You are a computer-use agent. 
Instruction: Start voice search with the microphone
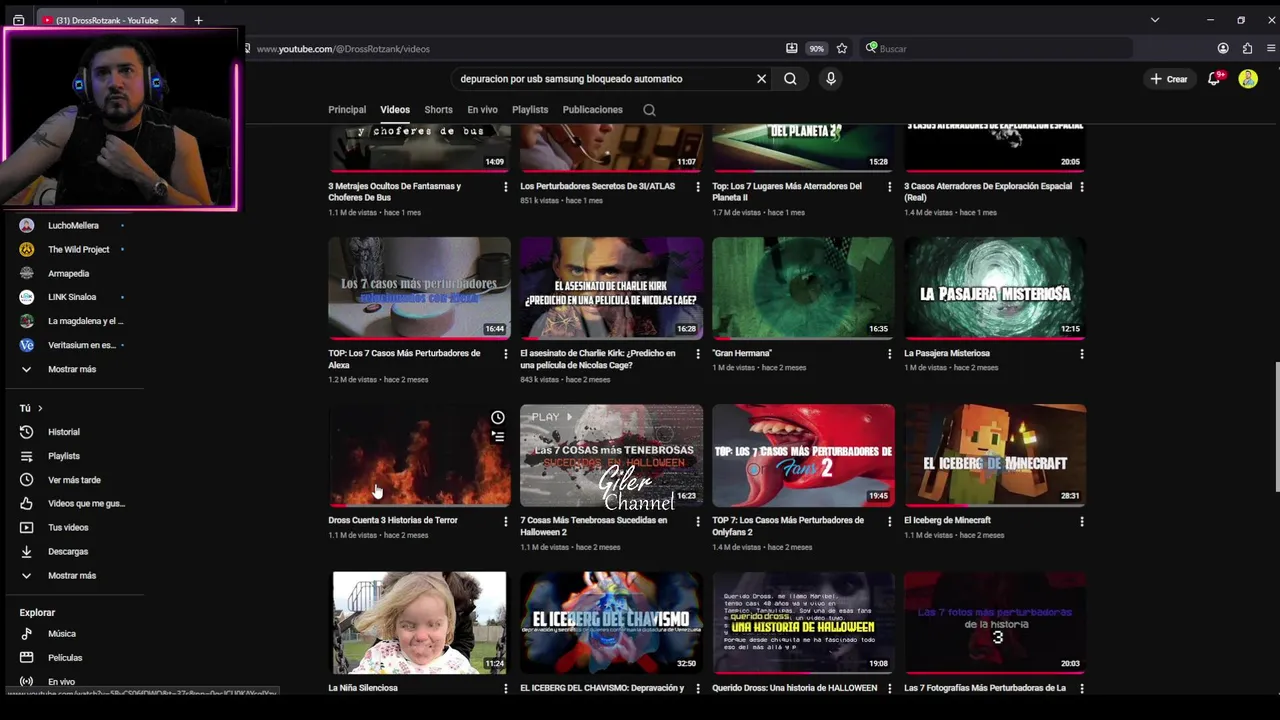click(x=830, y=79)
